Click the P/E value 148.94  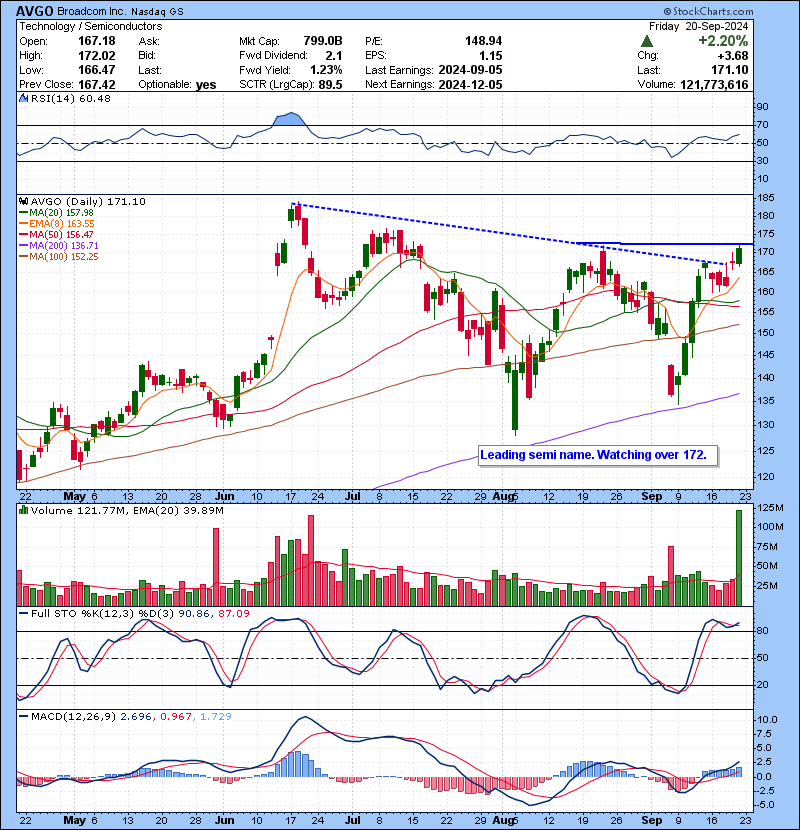pyautogui.click(x=483, y=41)
